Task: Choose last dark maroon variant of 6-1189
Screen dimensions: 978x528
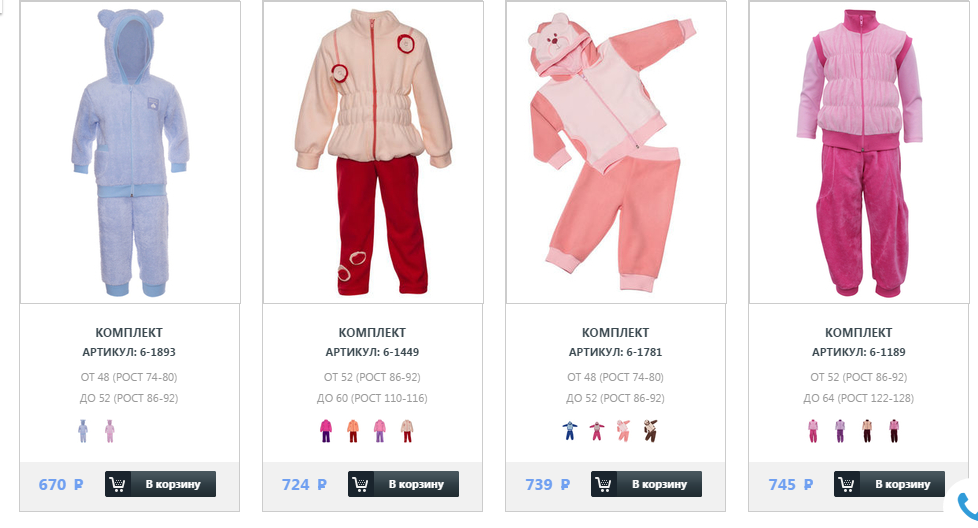Action: (x=894, y=431)
